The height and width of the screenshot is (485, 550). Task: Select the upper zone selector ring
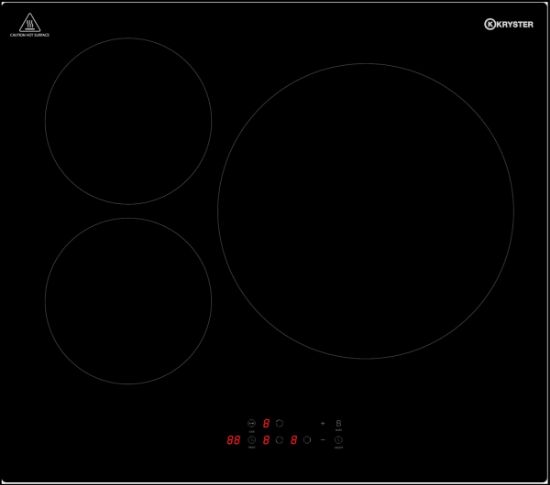(279, 423)
